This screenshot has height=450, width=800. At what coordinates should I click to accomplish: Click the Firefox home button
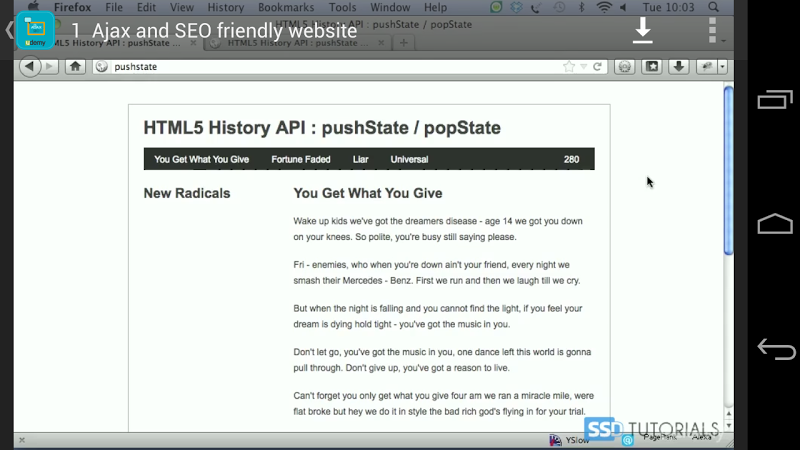click(75, 66)
